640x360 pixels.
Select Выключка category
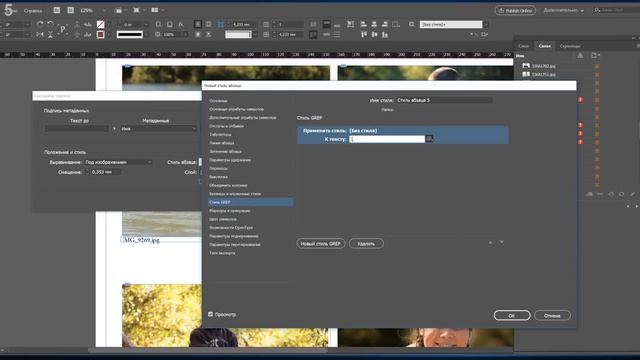tap(218, 177)
